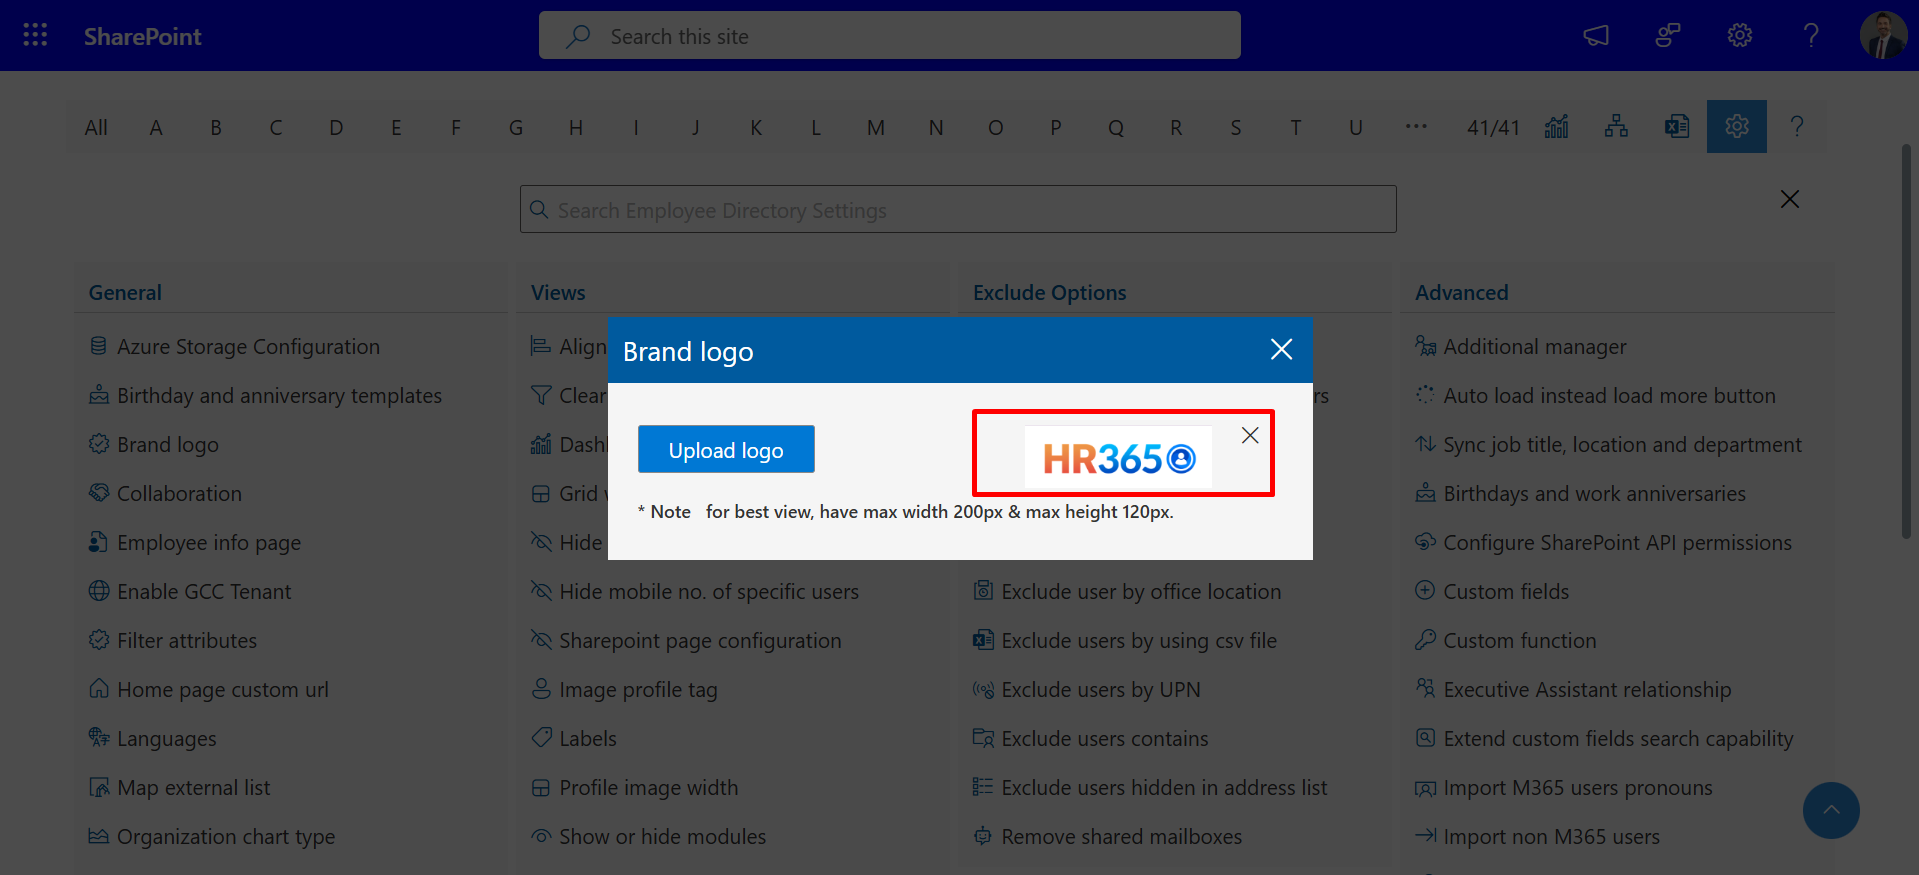Click the Image profile tag icon
1919x875 pixels.
pyautogui.click(x=541, y=689)
